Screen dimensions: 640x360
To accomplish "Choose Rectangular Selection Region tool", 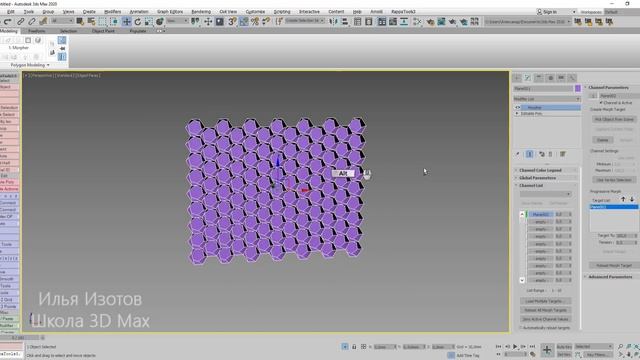I will [x=102, y=22].
